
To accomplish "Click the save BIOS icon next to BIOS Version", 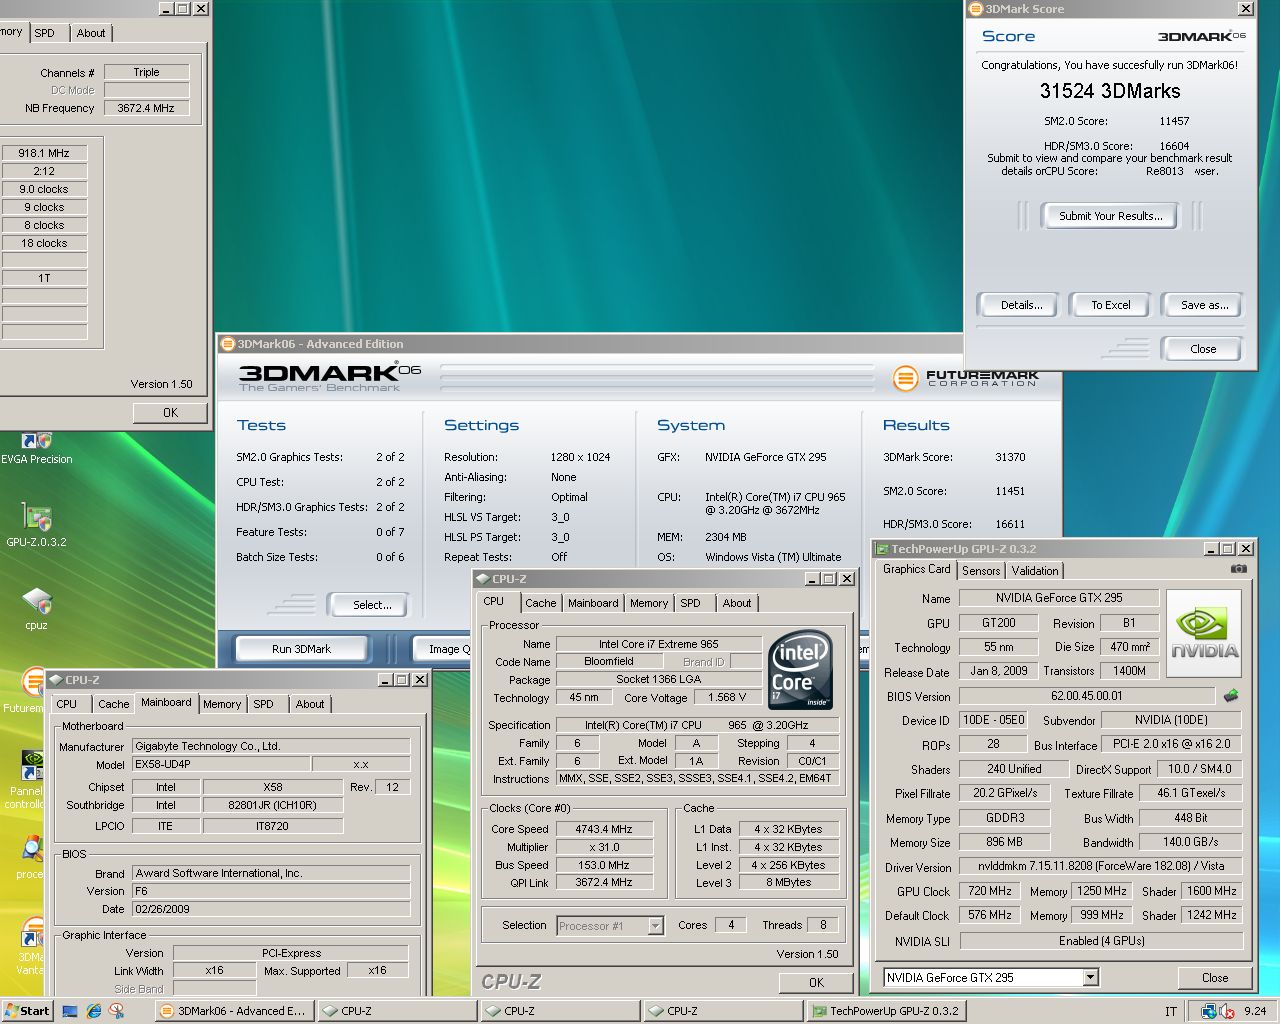I will click(1231, 695).
